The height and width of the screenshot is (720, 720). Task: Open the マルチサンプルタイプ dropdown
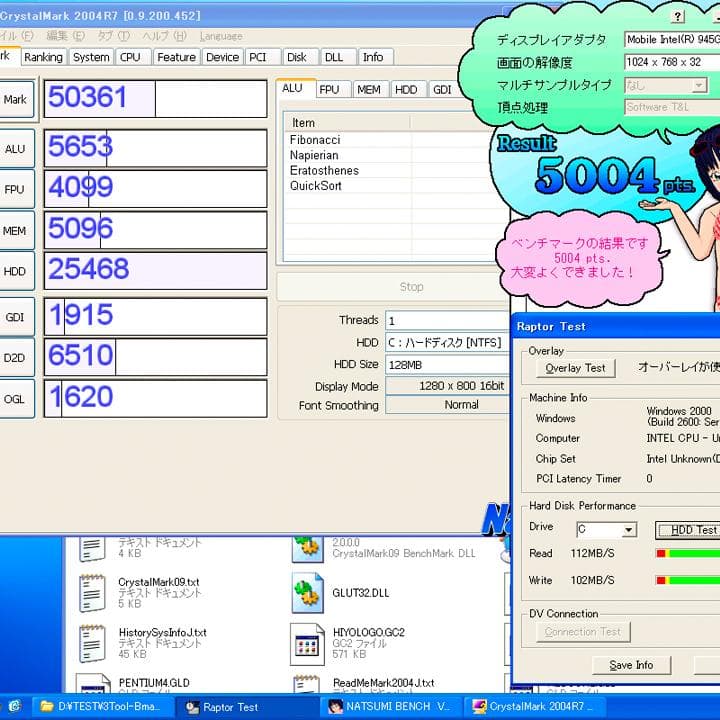[x=665, y=85]
